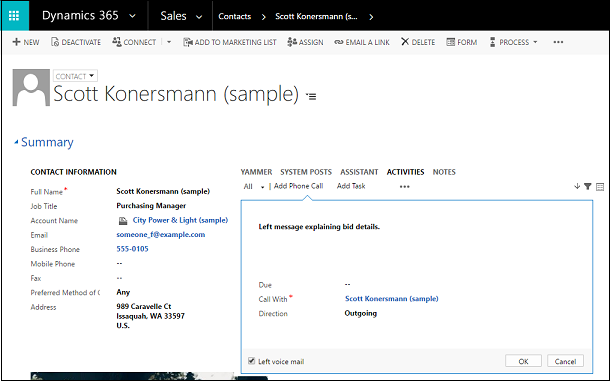Click the Mobile Phone empty value
This screenshot has height=381, width=610.
tap(119, 263)
